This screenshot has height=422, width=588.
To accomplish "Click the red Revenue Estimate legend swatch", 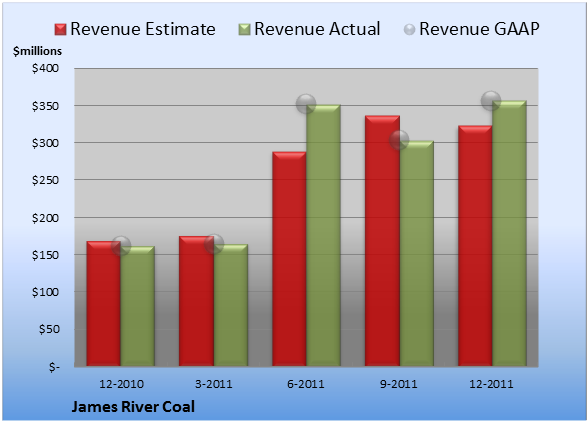I will point(60,30).
